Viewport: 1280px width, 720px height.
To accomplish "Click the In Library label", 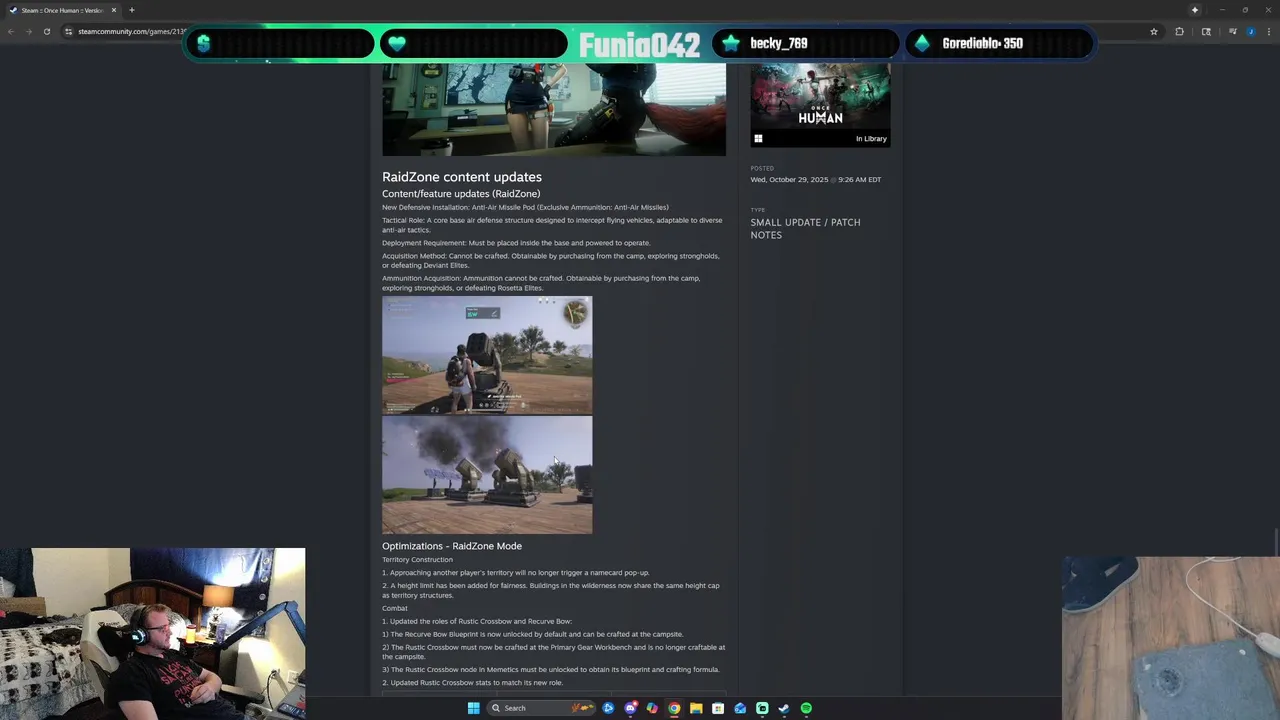I will pyautogui.click(x=871, y=139).
